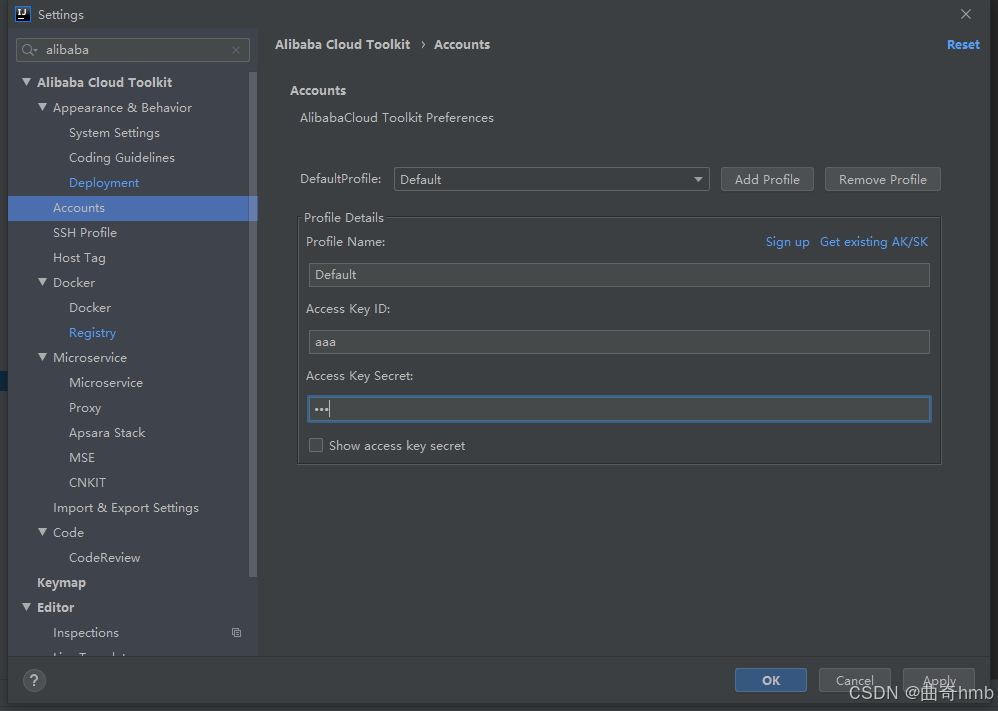Click the Cancel button

[x=854, y=680]
